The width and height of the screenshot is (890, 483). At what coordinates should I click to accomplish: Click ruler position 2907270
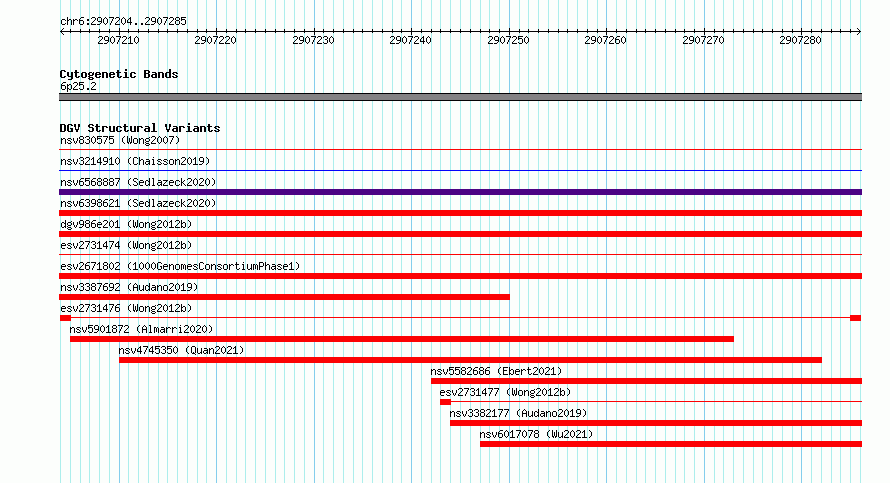(x=703, y=40)
